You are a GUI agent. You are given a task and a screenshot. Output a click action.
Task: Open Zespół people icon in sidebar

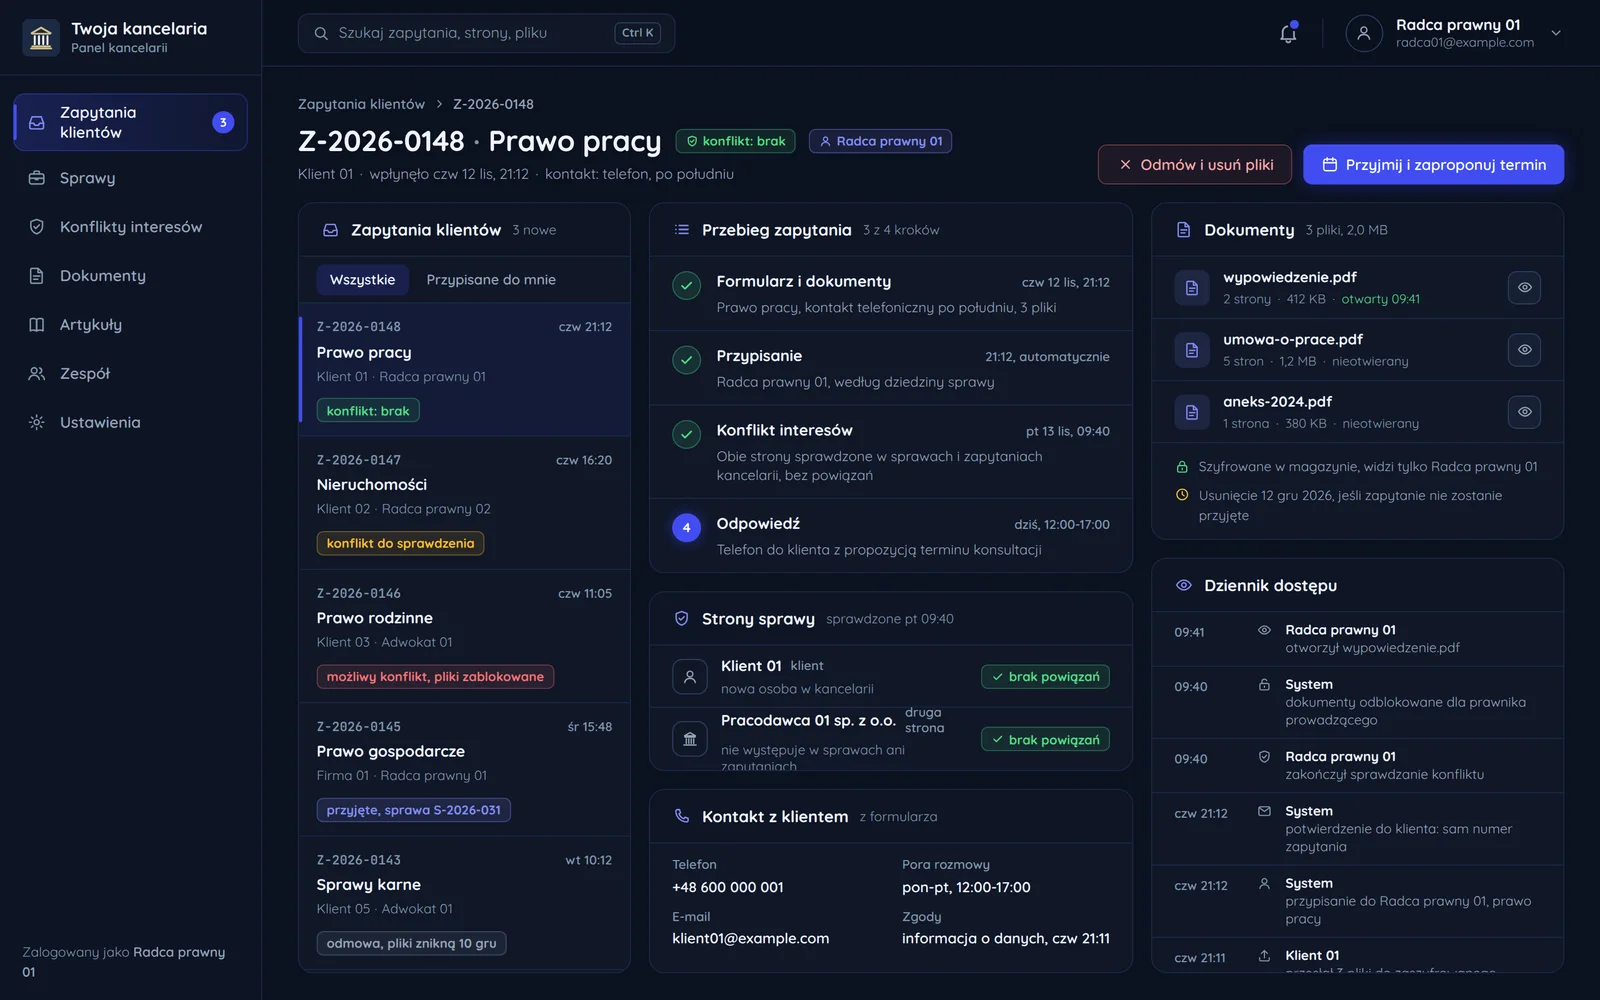(37, 374)
